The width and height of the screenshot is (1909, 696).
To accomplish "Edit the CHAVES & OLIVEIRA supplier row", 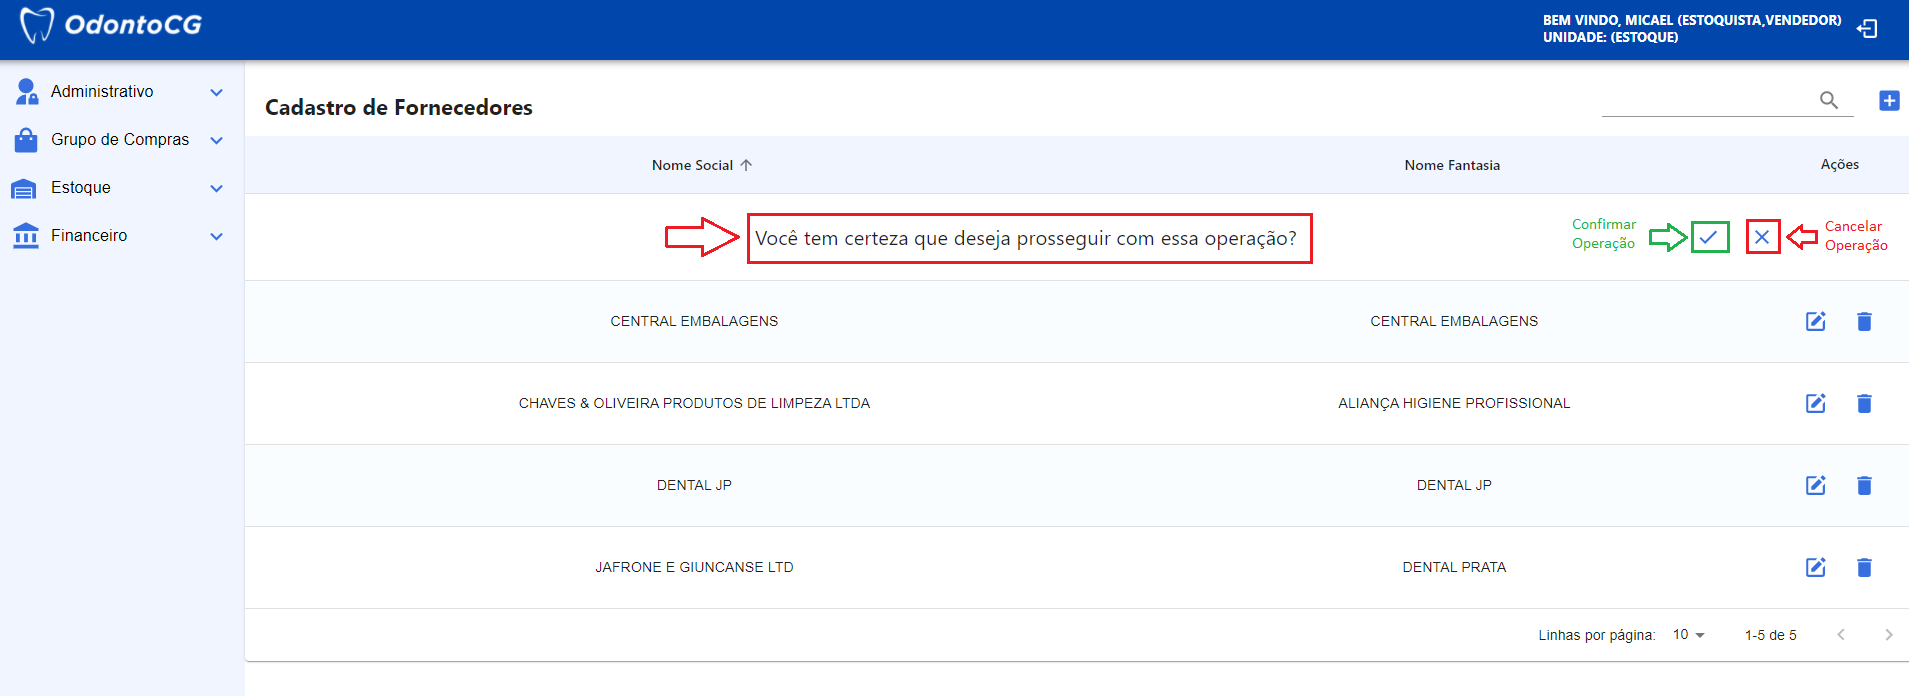I will [x=1815, y=403].
